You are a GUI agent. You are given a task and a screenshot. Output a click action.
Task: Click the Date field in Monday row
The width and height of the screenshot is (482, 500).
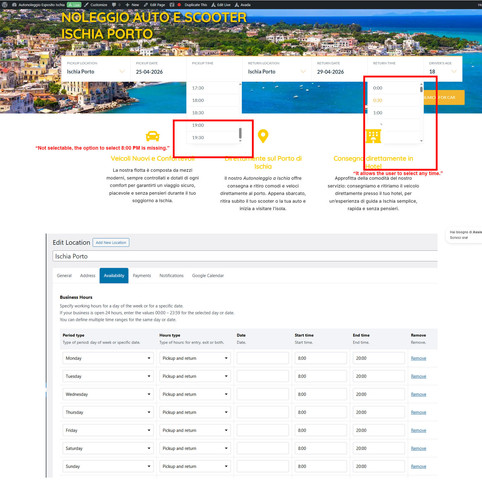(x=263, y=358)
